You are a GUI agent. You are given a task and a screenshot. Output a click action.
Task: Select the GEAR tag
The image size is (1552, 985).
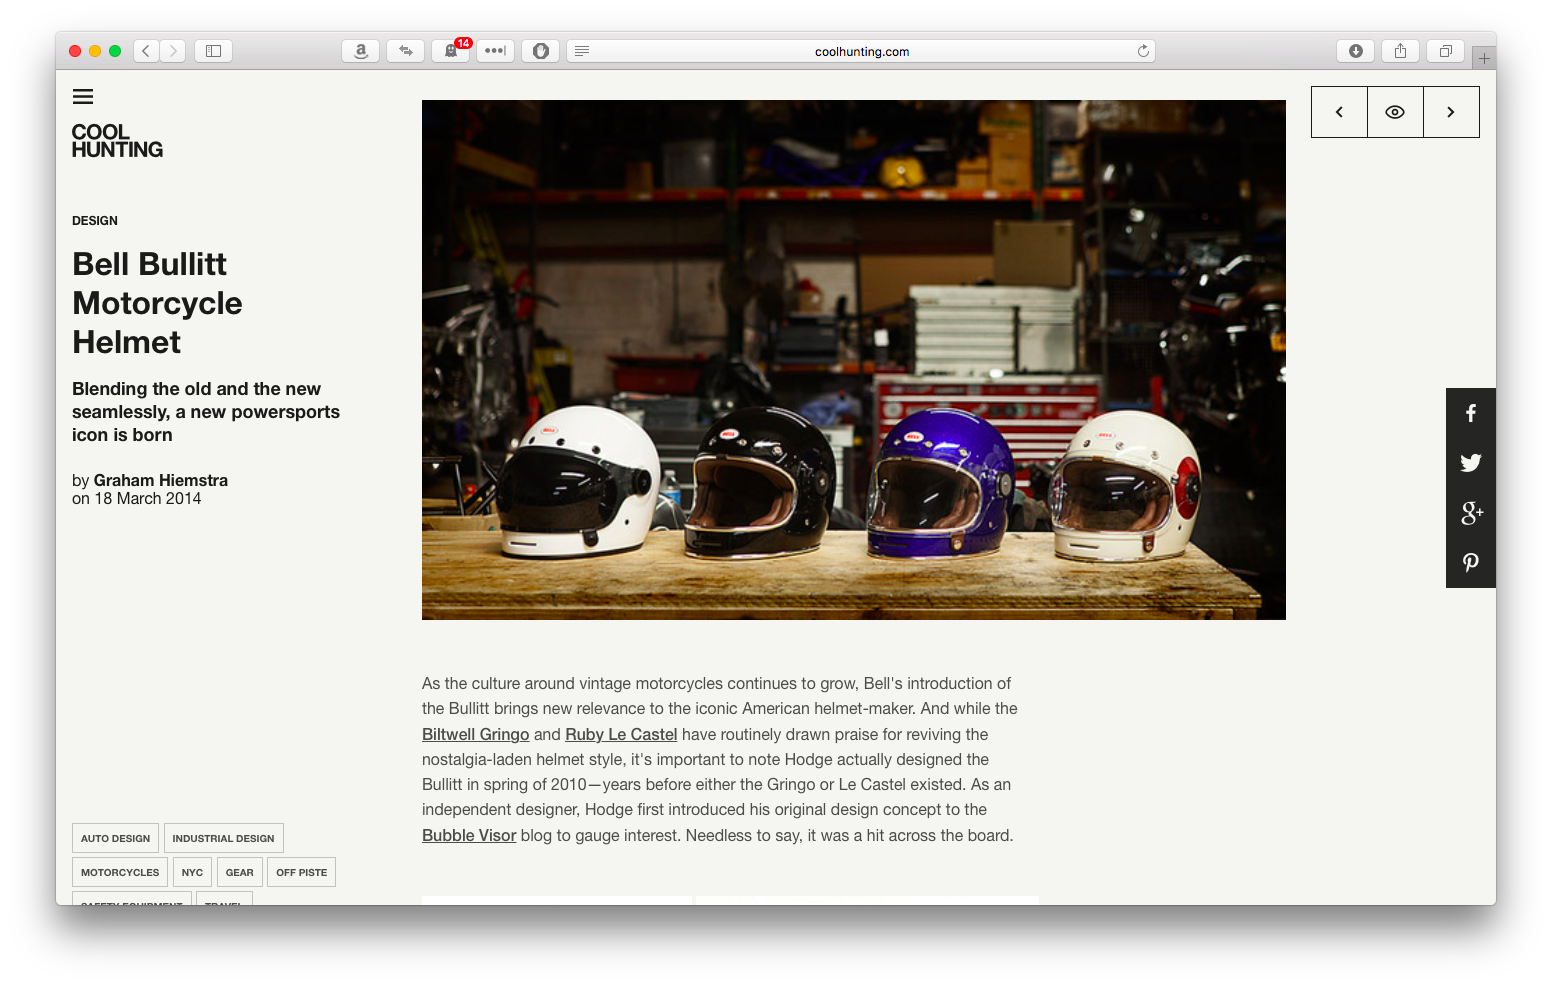tap(240, 872)
